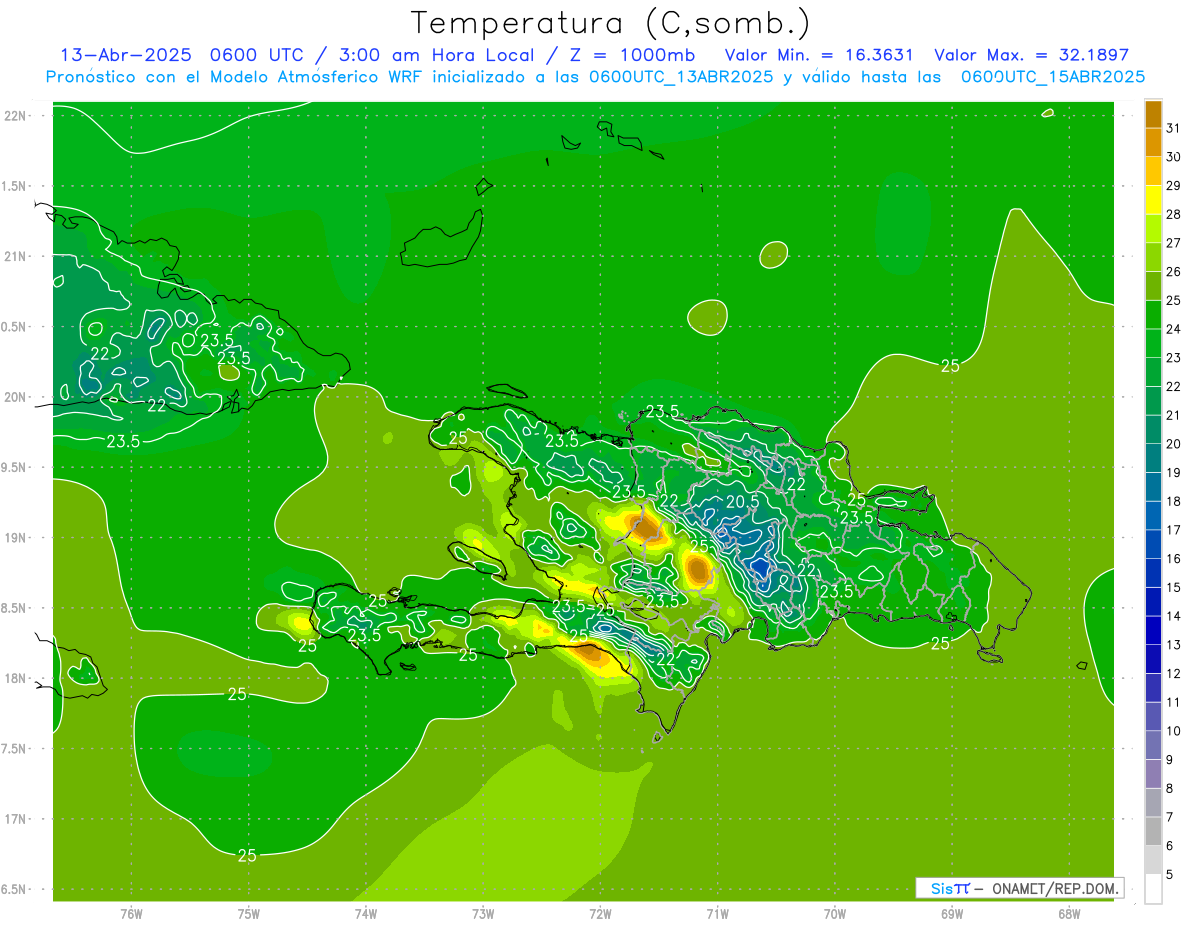Click the "68W" longitude axis label

(1069, 913)
